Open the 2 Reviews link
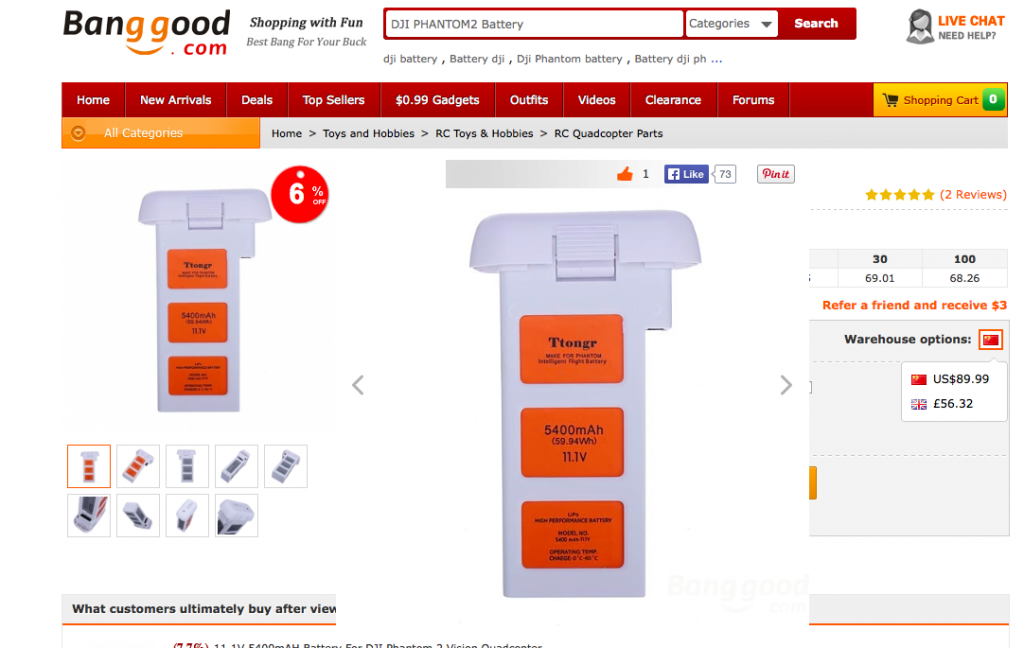Screen dimensions: 1024x648 click(x=973, y=195)
